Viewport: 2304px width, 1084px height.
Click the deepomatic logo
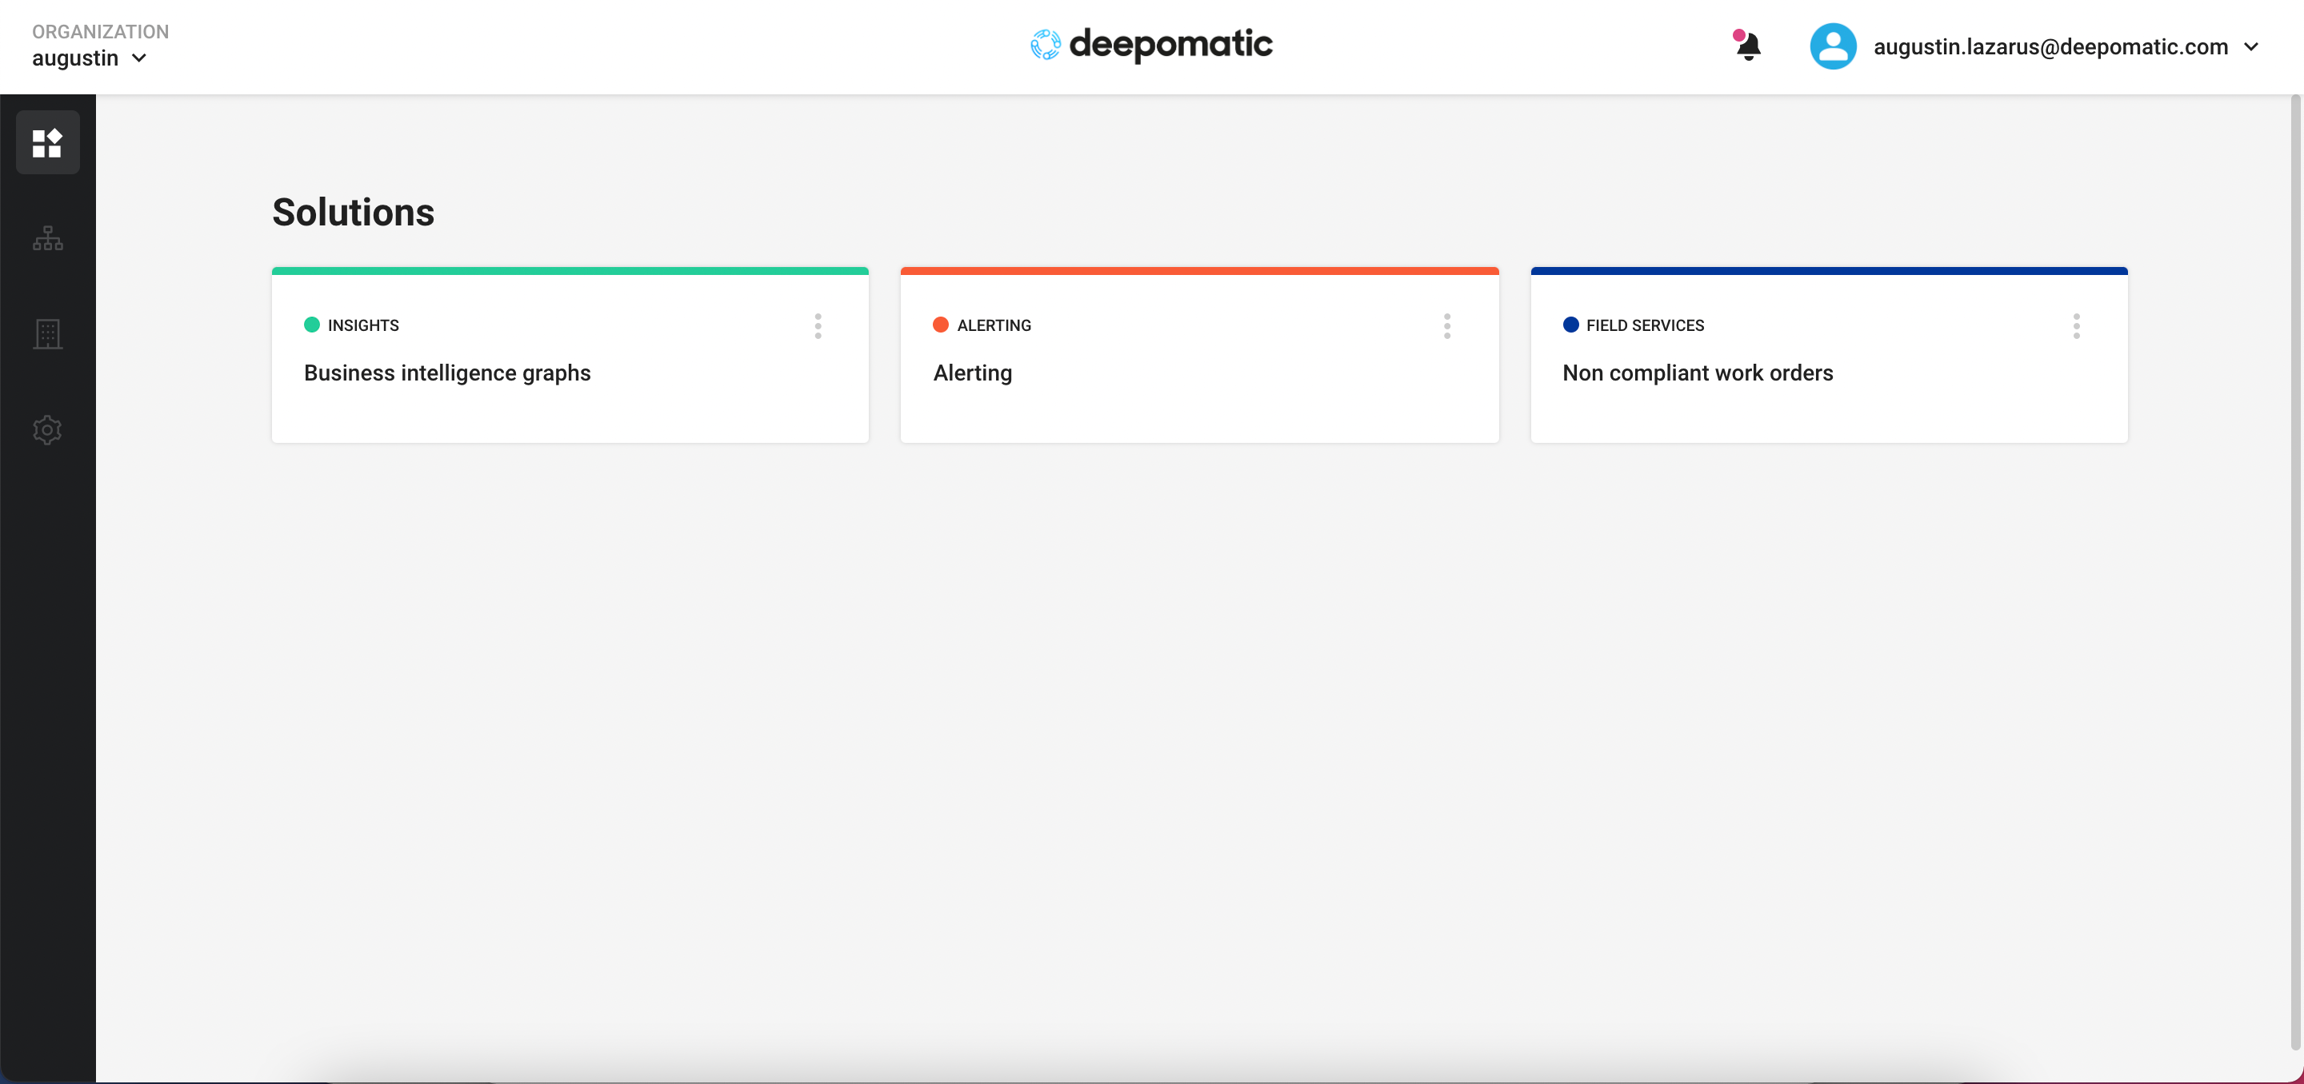click(x=1151, y=45)
